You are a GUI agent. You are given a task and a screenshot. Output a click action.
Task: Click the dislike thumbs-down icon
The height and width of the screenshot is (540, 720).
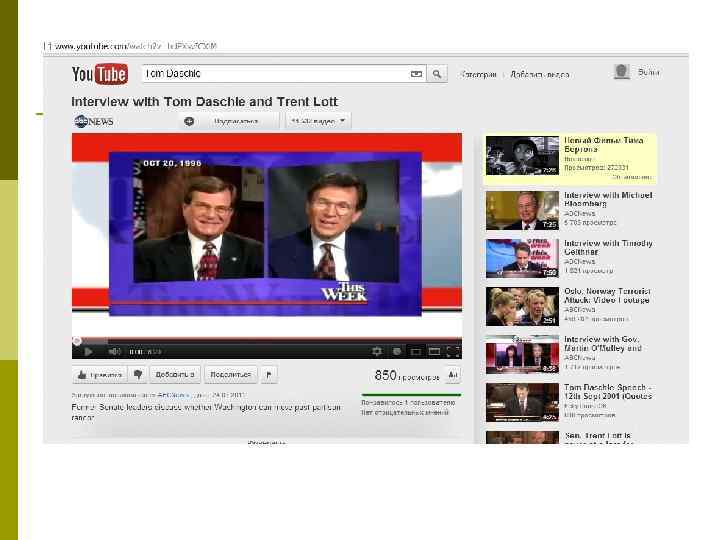(138, 375)
